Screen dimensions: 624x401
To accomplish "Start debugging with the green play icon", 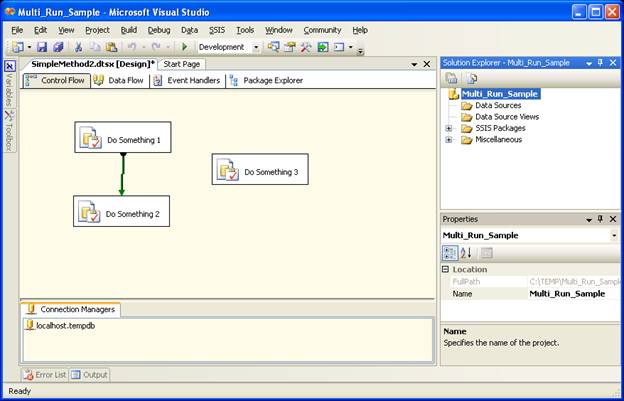I will (x=184, y=47).
